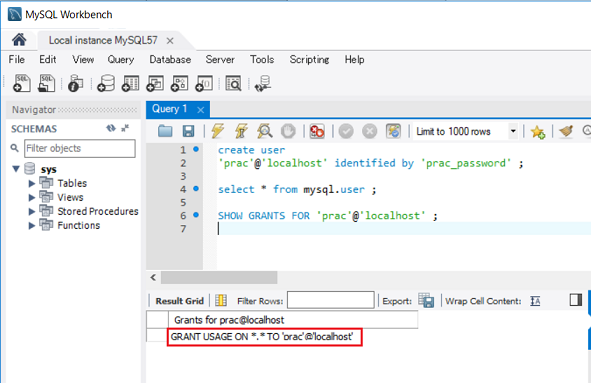Close the Query 1 tab
Screen dimensions: 591x383
pyautogui.click(x=201, y=110)
